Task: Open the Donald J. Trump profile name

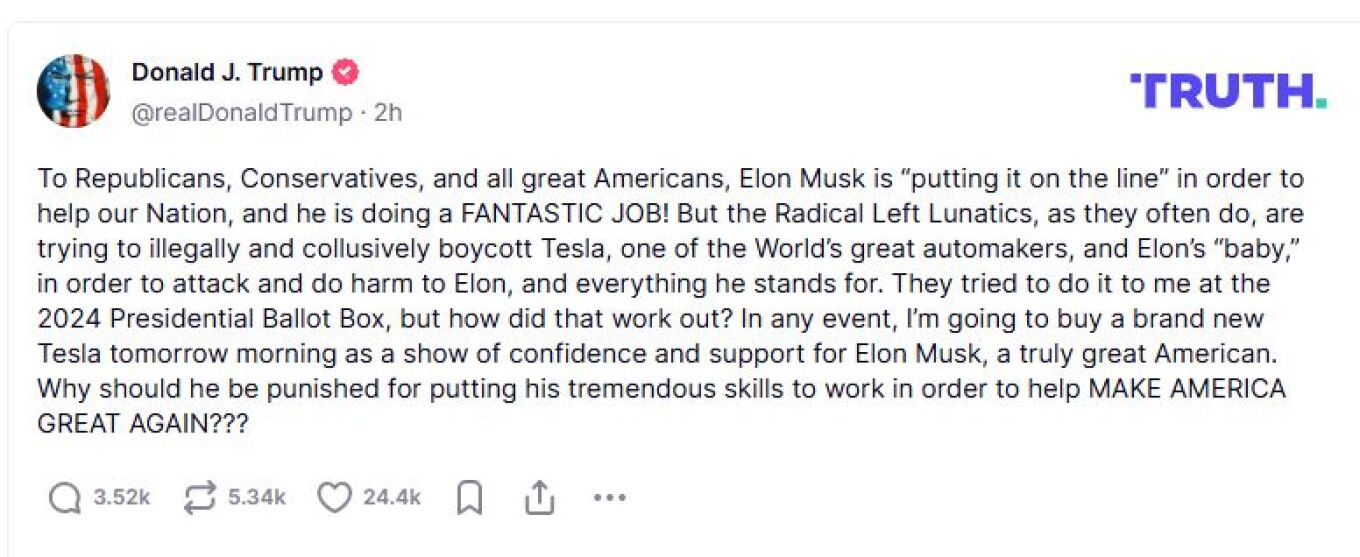Action: (227, 73)
